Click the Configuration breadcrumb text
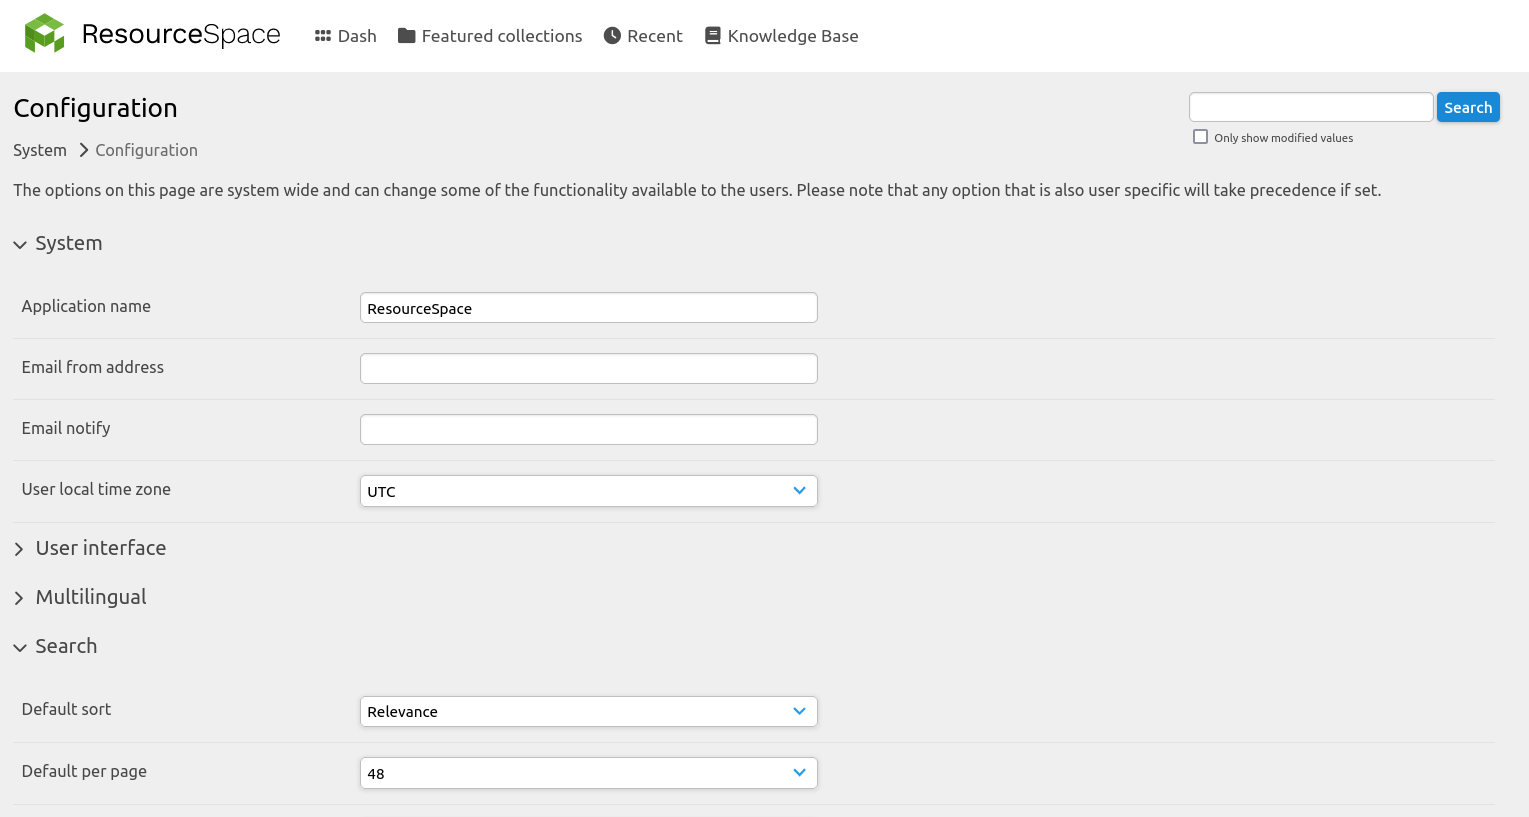The width and height of the screenshot is (1529, 817). (146, 150)
